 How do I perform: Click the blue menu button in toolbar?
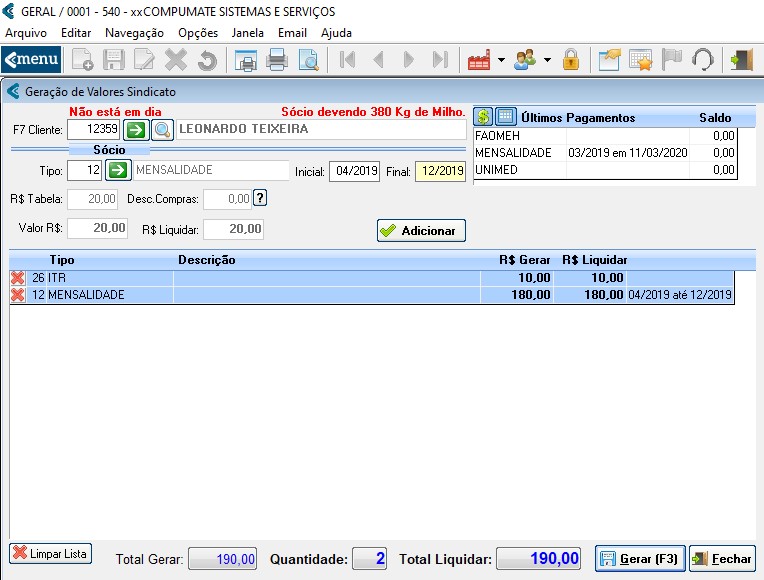(x=31, y=59)
